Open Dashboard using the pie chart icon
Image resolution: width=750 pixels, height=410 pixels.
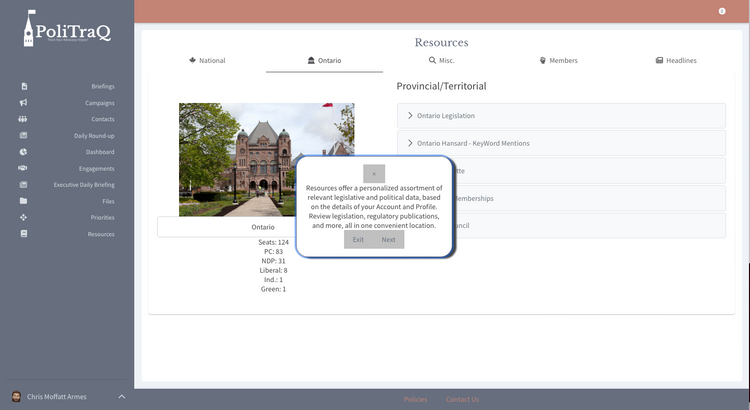[24, 152]
